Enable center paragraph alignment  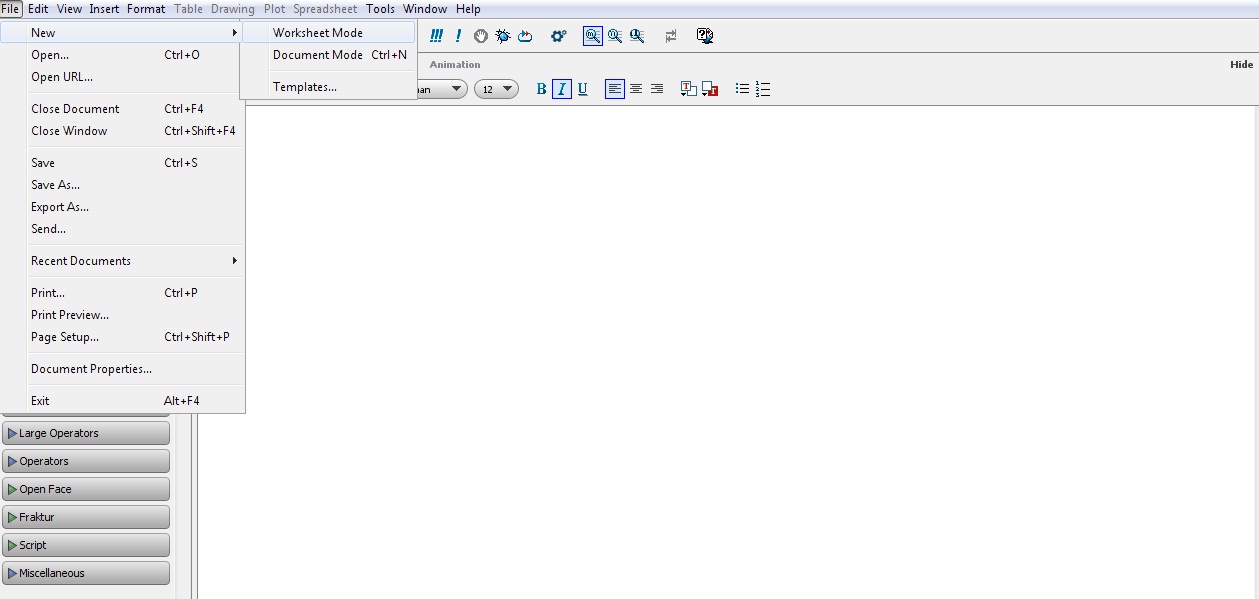(635, 88)
